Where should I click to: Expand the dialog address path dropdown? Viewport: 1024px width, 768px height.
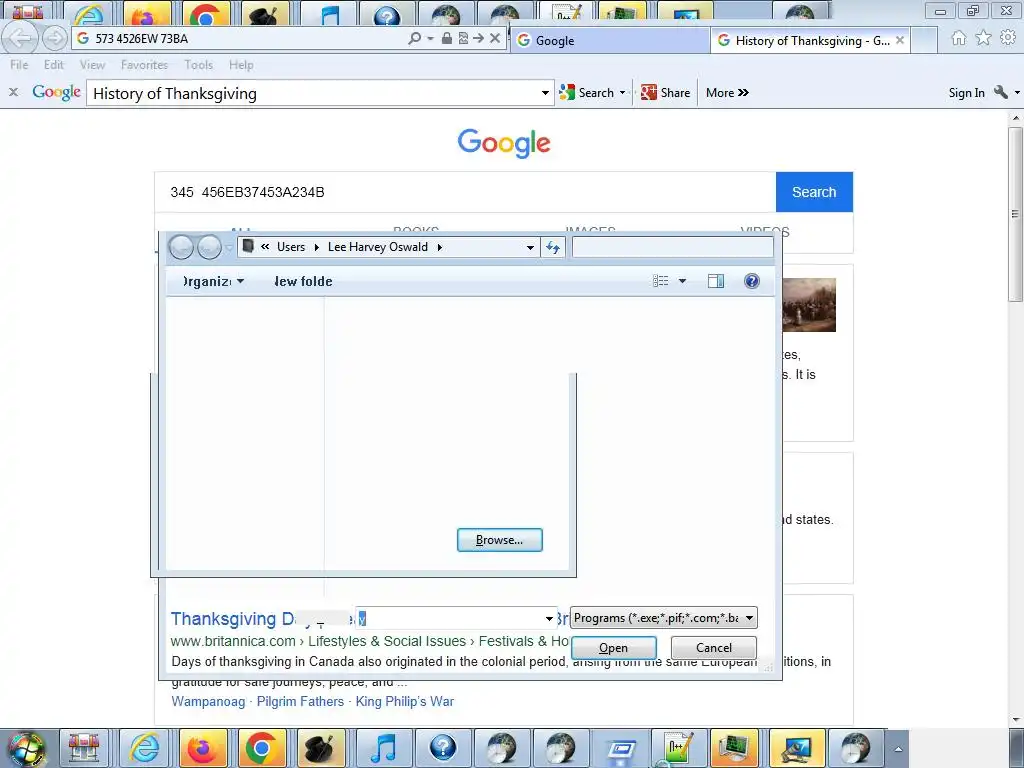tap(530, 248)
